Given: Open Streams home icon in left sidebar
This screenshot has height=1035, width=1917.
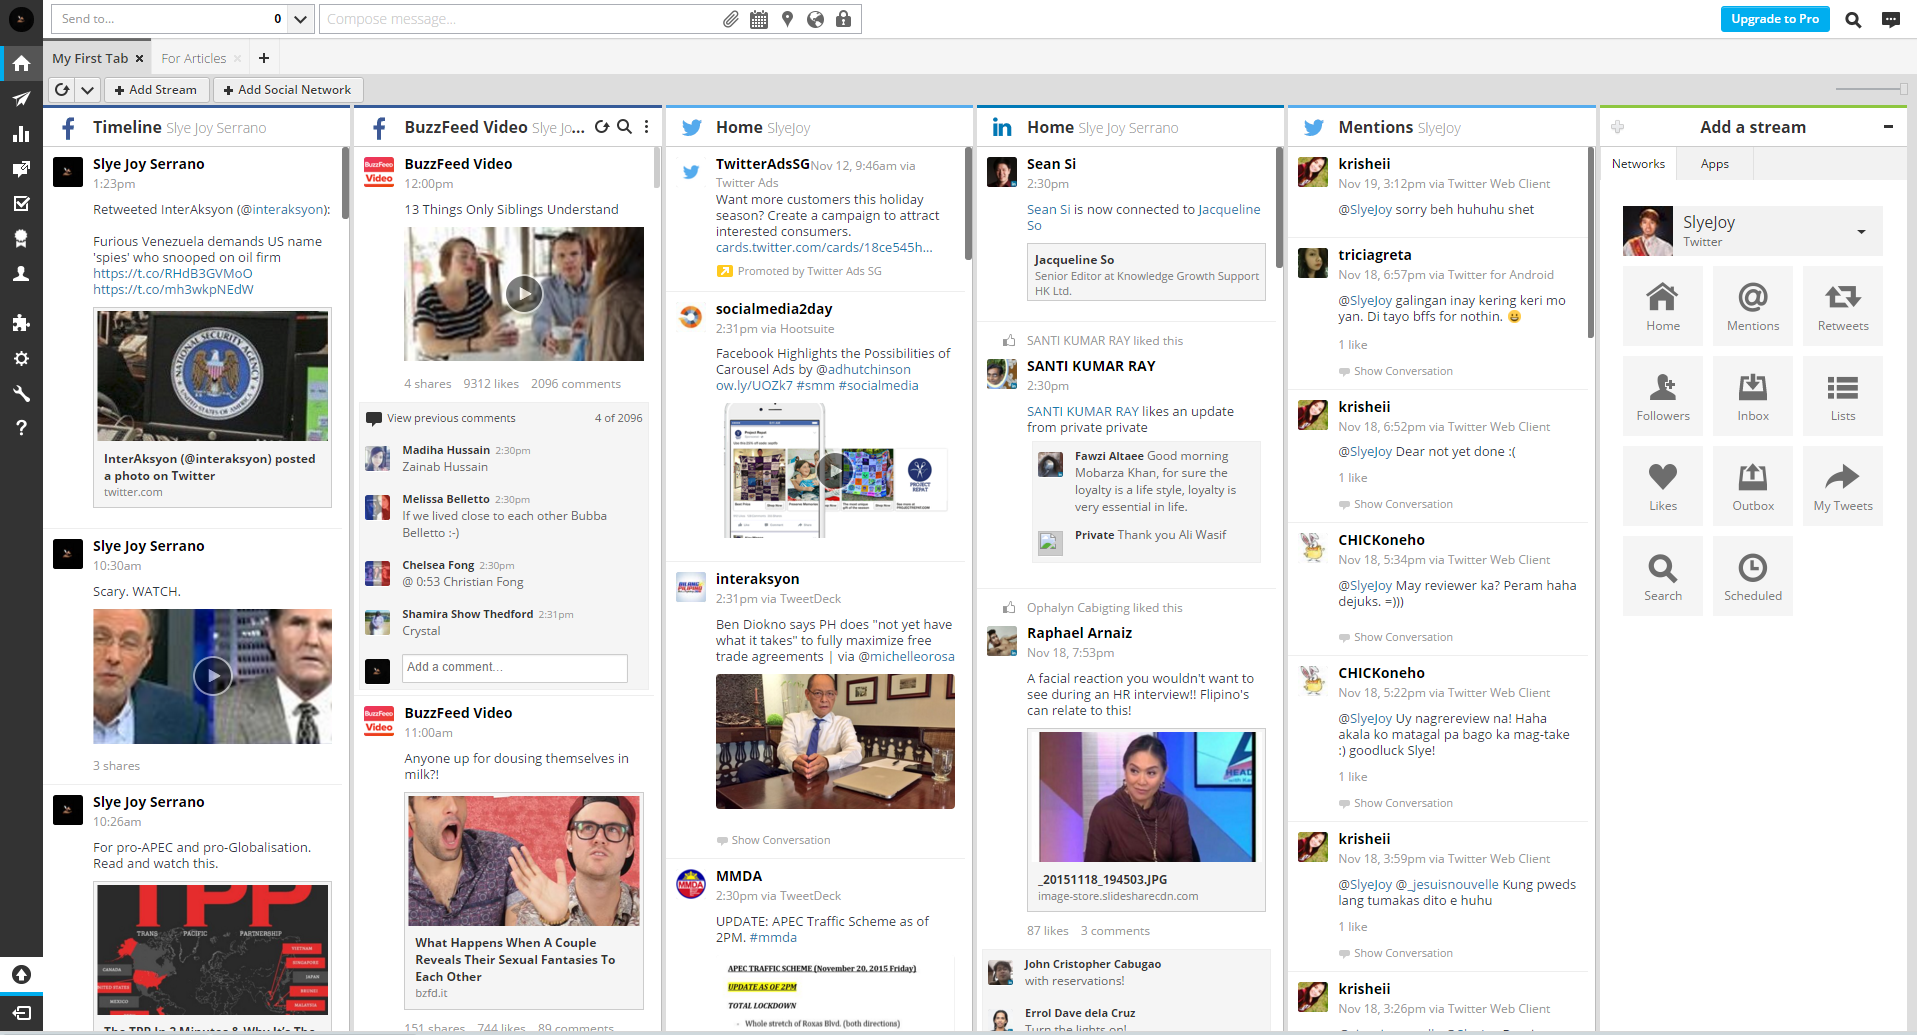Looking at the screenshot, I should point(21,63).
